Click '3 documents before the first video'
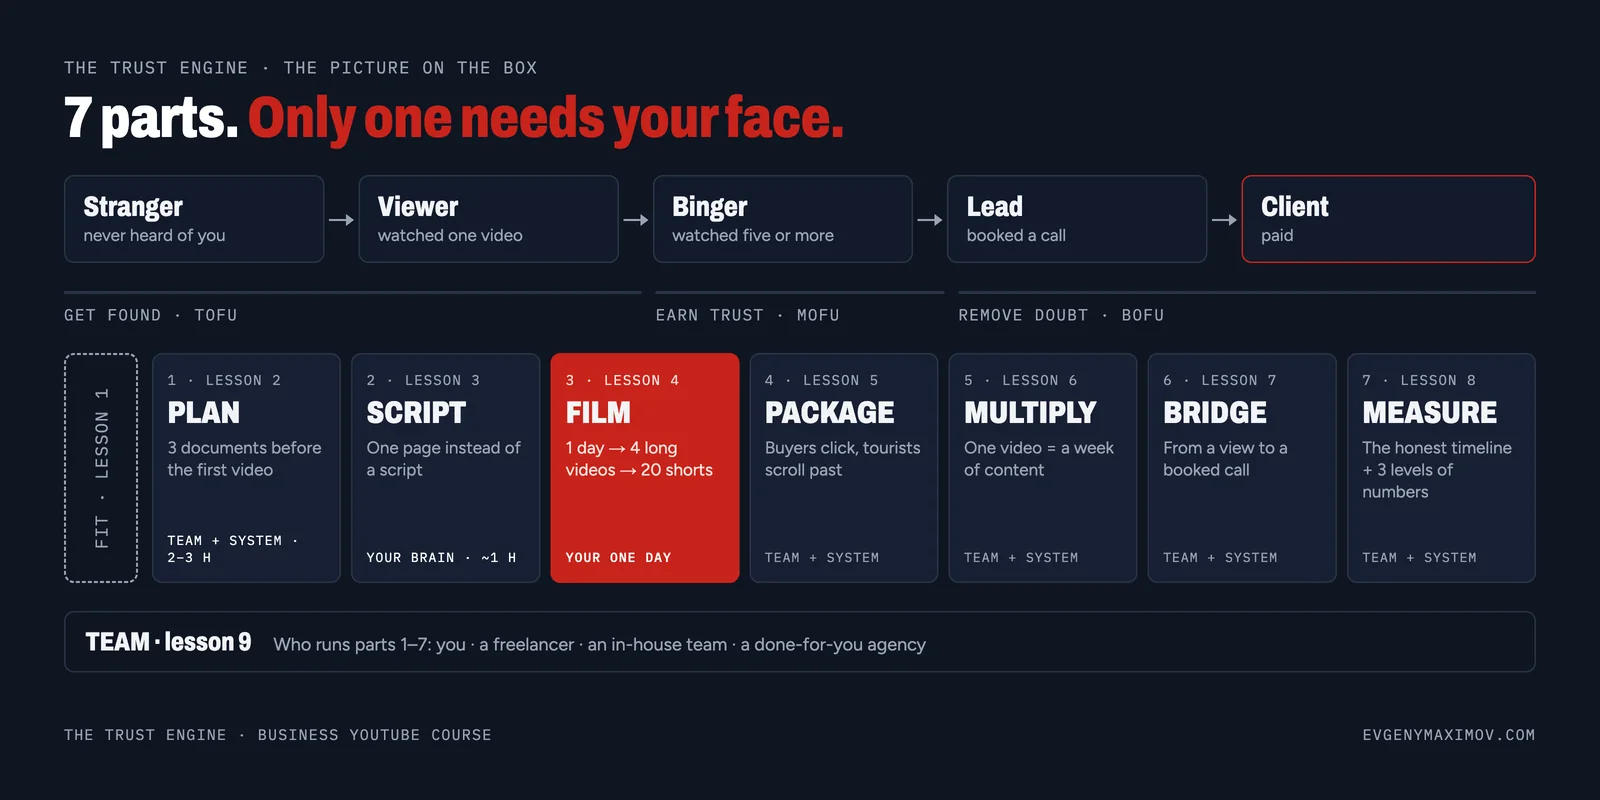The width and height of the screenshot is (1600, 800). (244, 459)
